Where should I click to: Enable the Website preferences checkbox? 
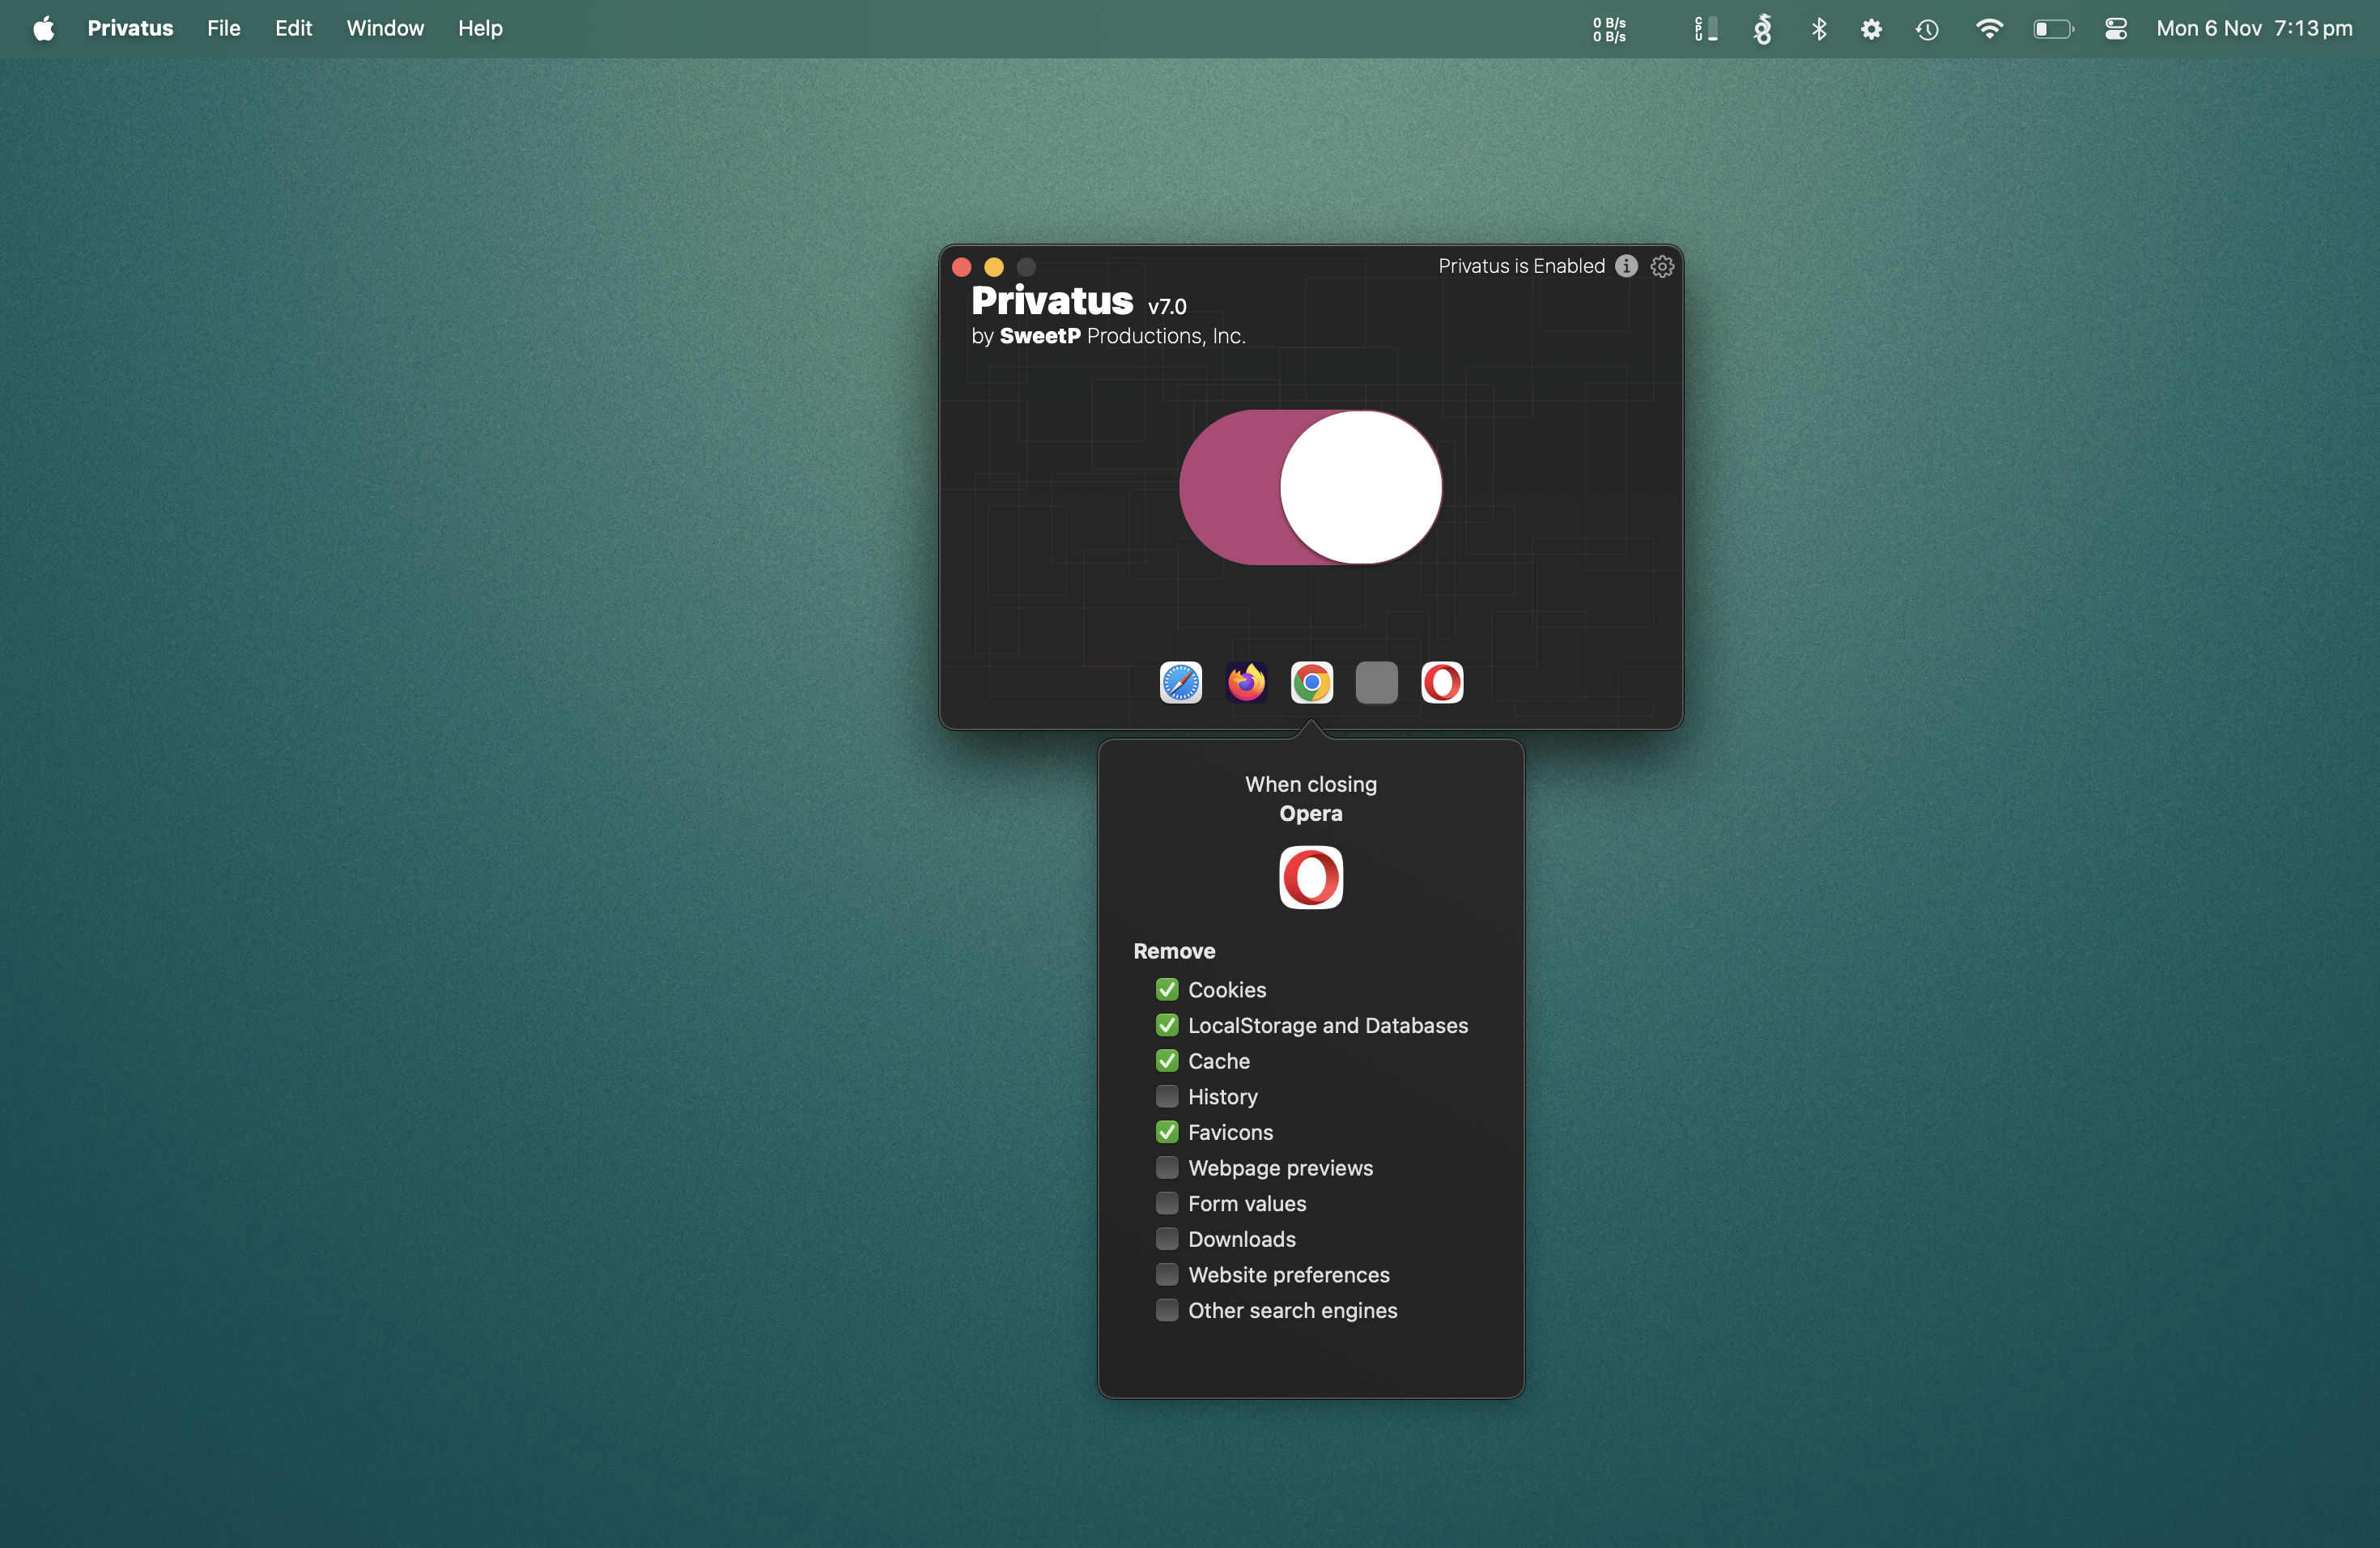pos(1167,1274)
